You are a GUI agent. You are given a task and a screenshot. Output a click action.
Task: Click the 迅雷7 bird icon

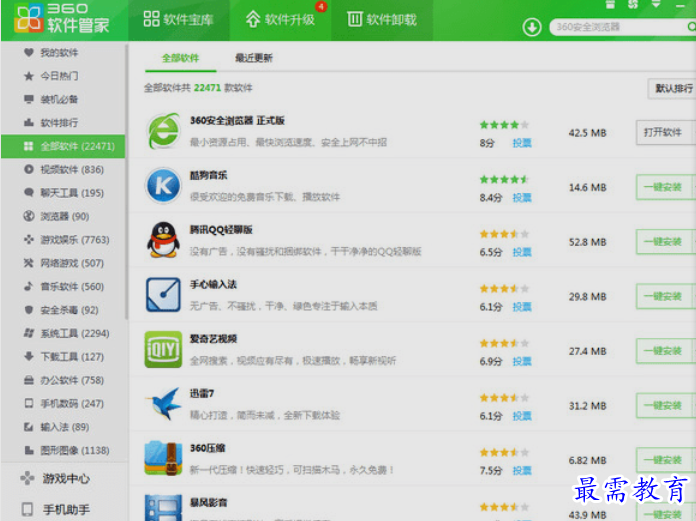pos(163,404)
